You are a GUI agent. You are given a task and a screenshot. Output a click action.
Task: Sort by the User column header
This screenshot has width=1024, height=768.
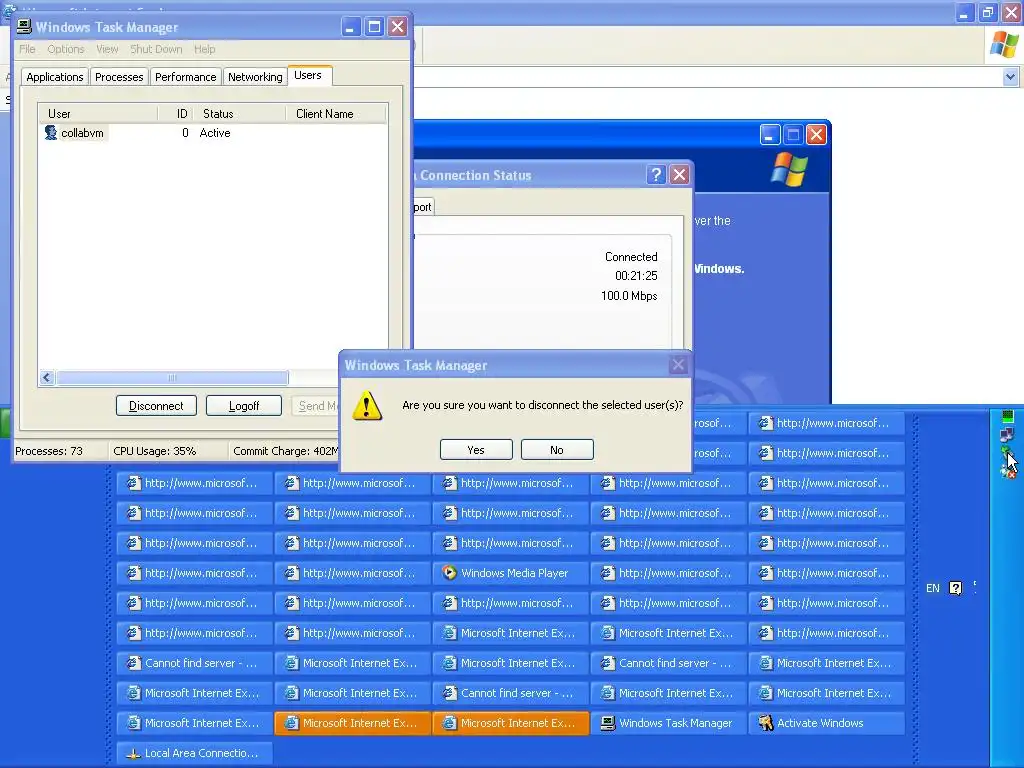pyautogui.click(x=98, y=114)
